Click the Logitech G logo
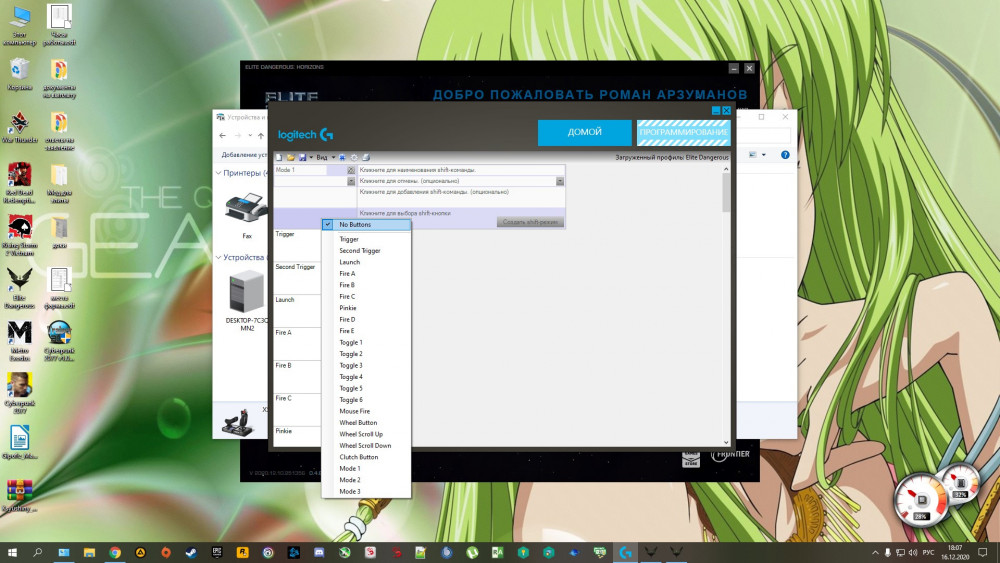Screen dimensions: 1000x563 point(305,134)
